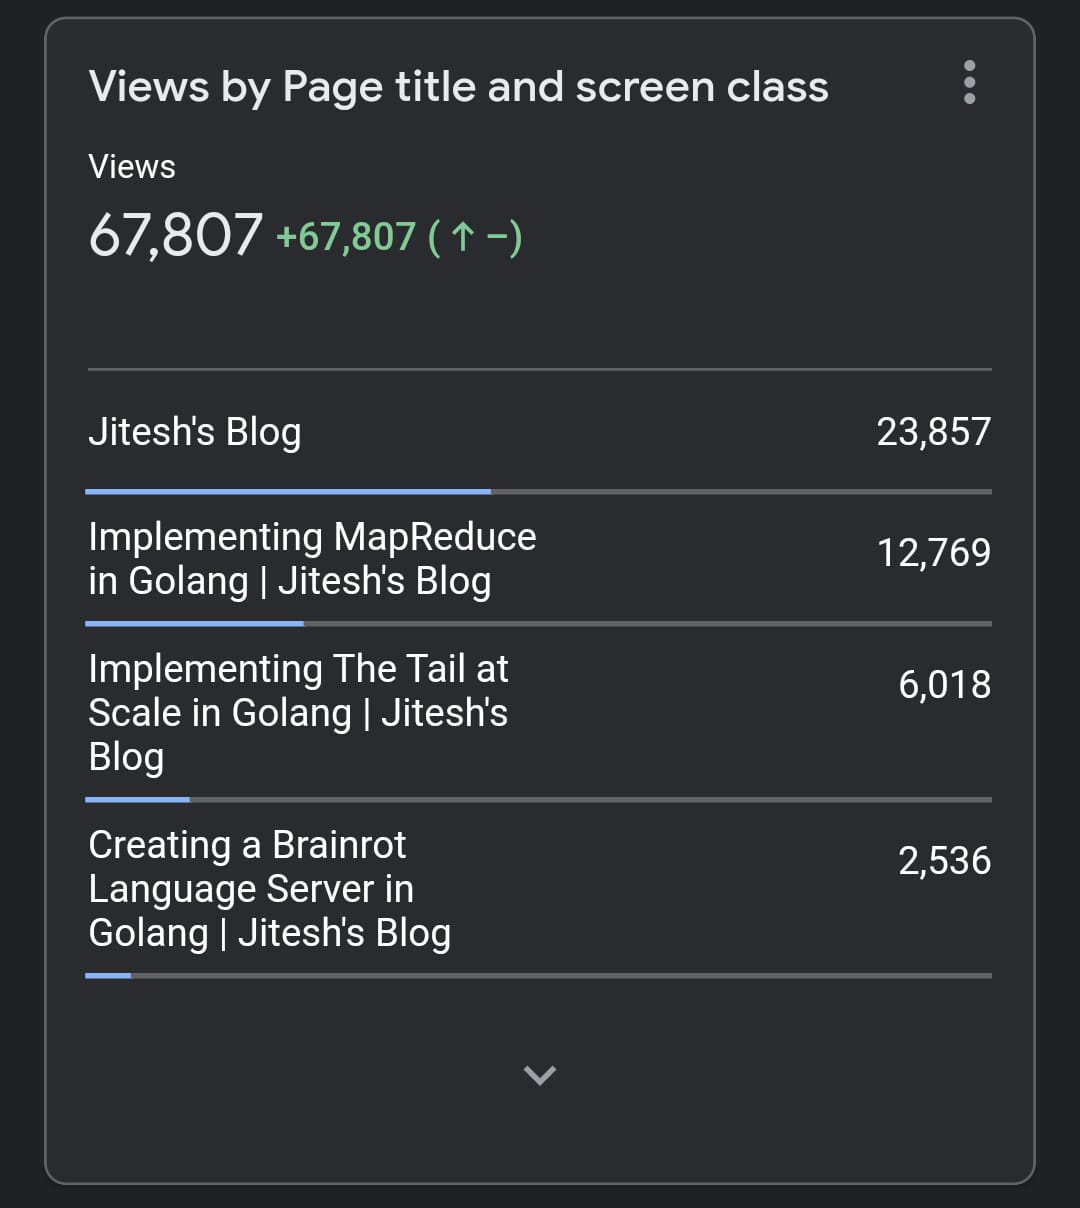Click the 12,769 views count
Viewport: 1080px width, 1208px height.
(933, 553)
